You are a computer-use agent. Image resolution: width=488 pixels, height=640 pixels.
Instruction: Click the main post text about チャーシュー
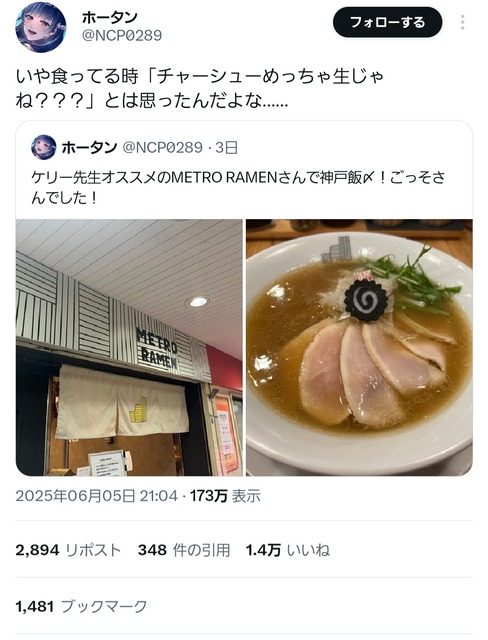click(x=200, y=89)
